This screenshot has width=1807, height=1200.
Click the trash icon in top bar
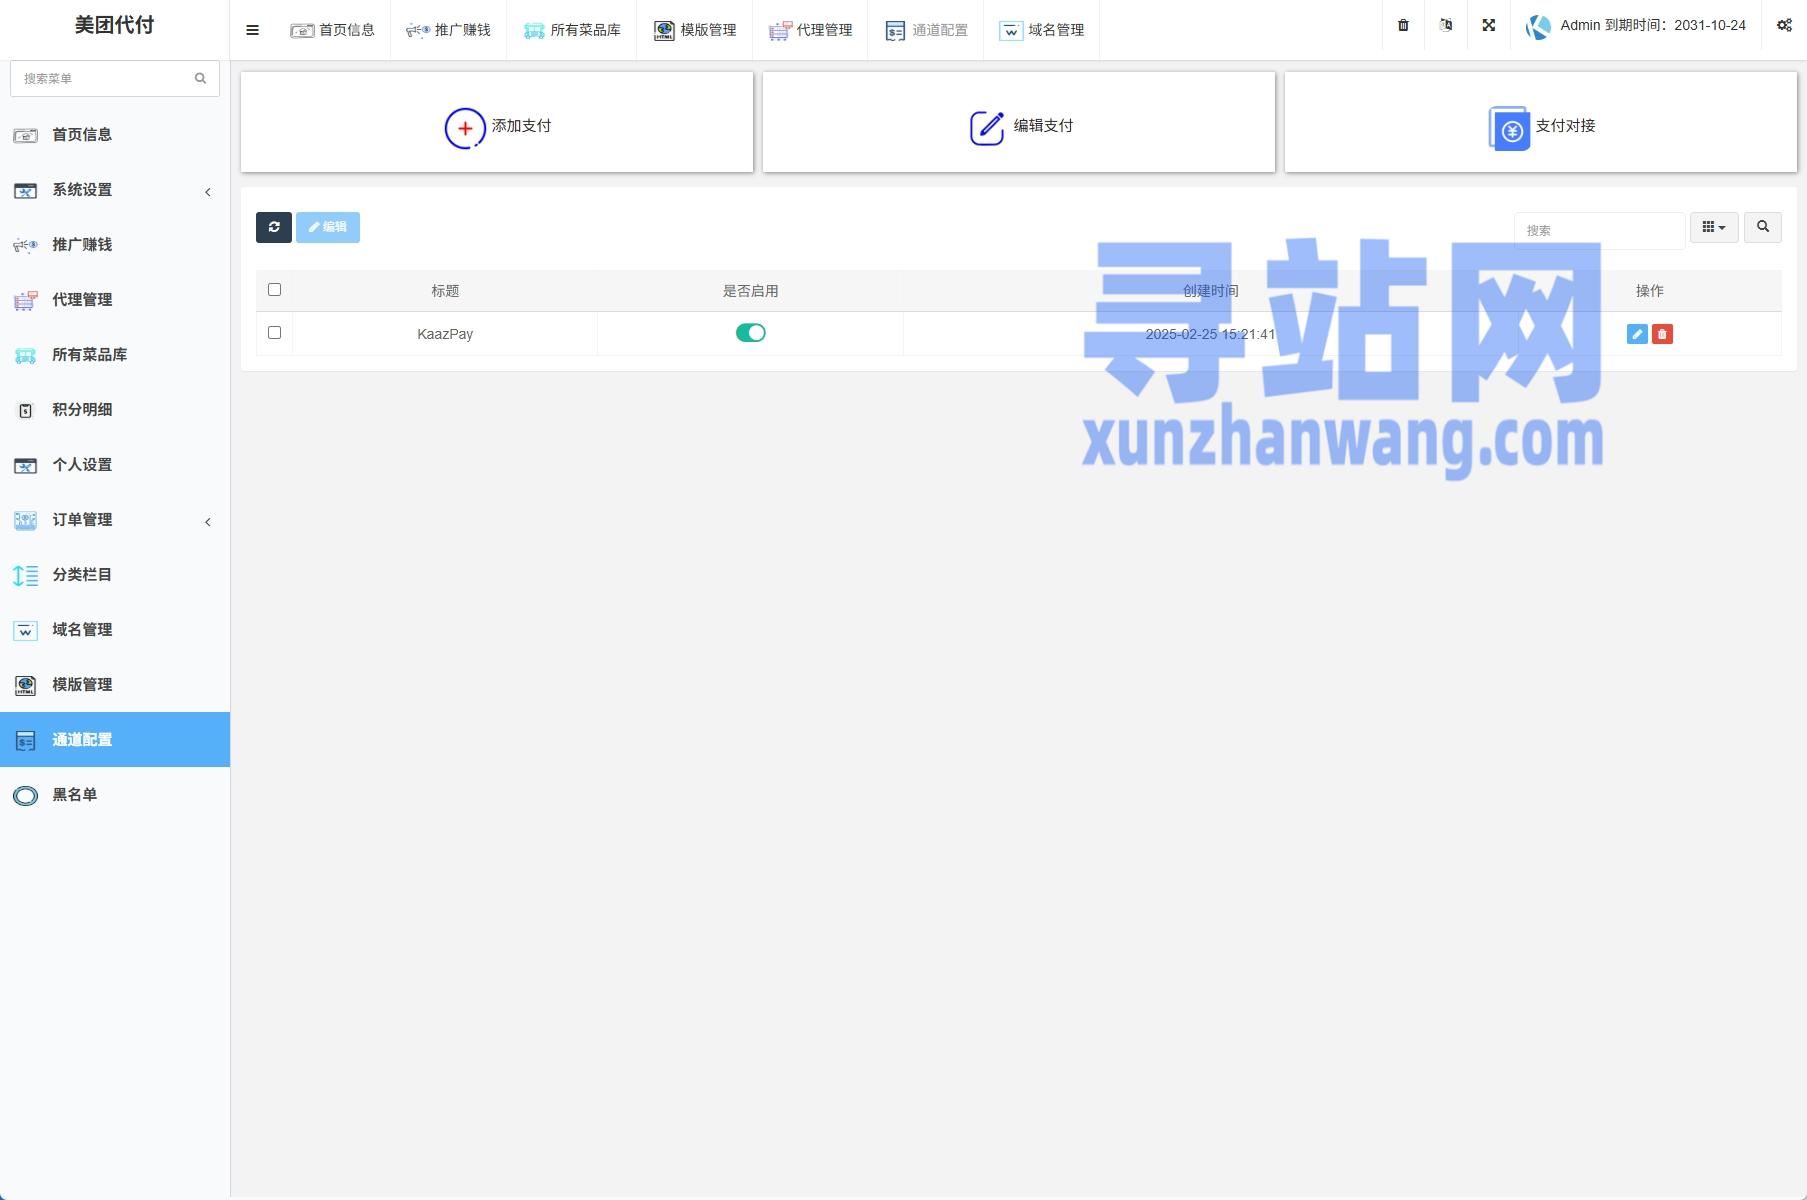[1403, 25]
